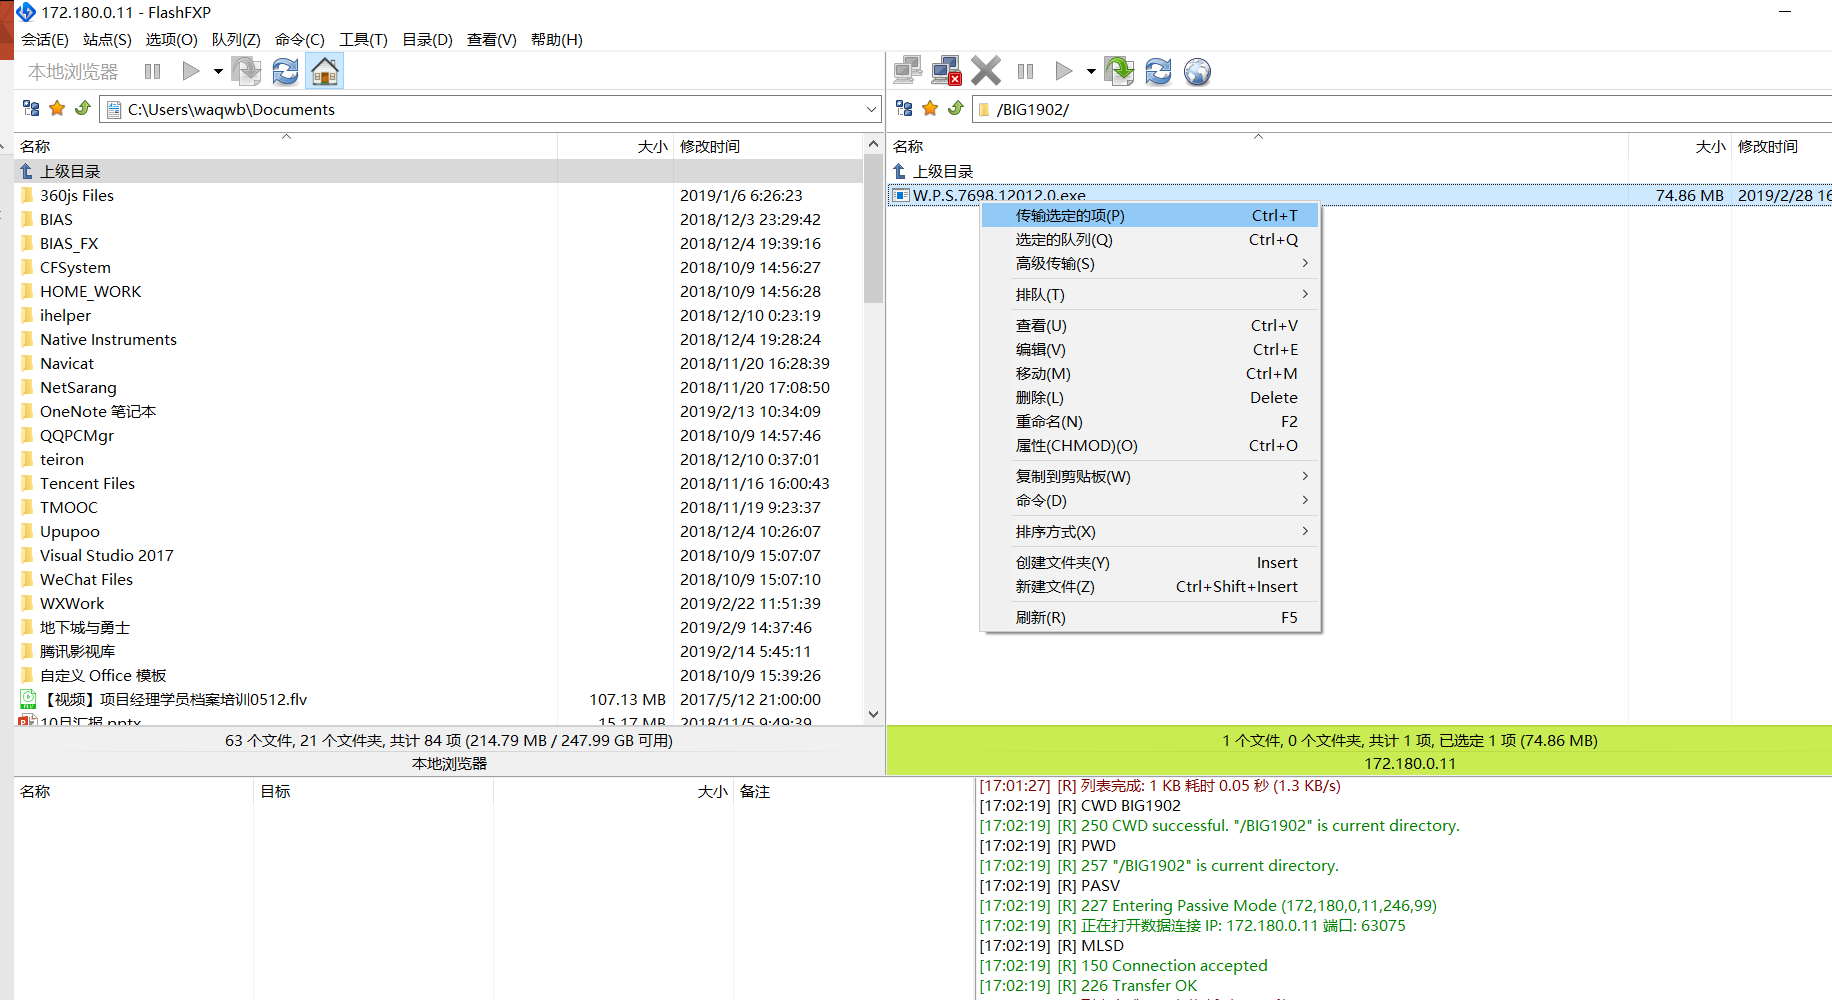Open the local path combo box dropdown
This screenshot has height=1000, width=1832.
[x=872, y=109]
